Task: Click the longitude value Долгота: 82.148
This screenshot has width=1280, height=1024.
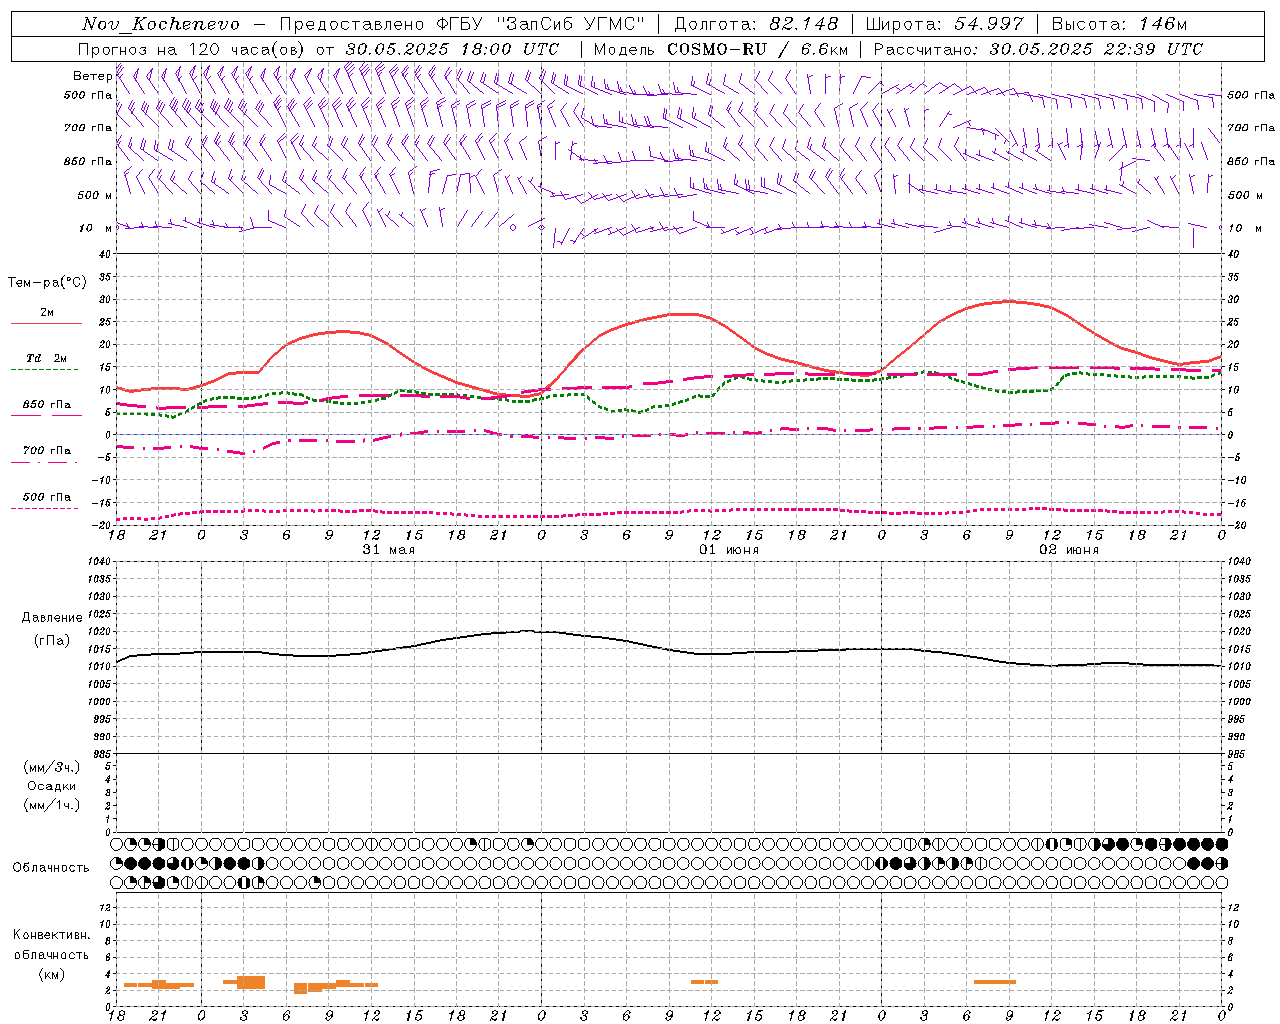Action: [x=756, y=24]
